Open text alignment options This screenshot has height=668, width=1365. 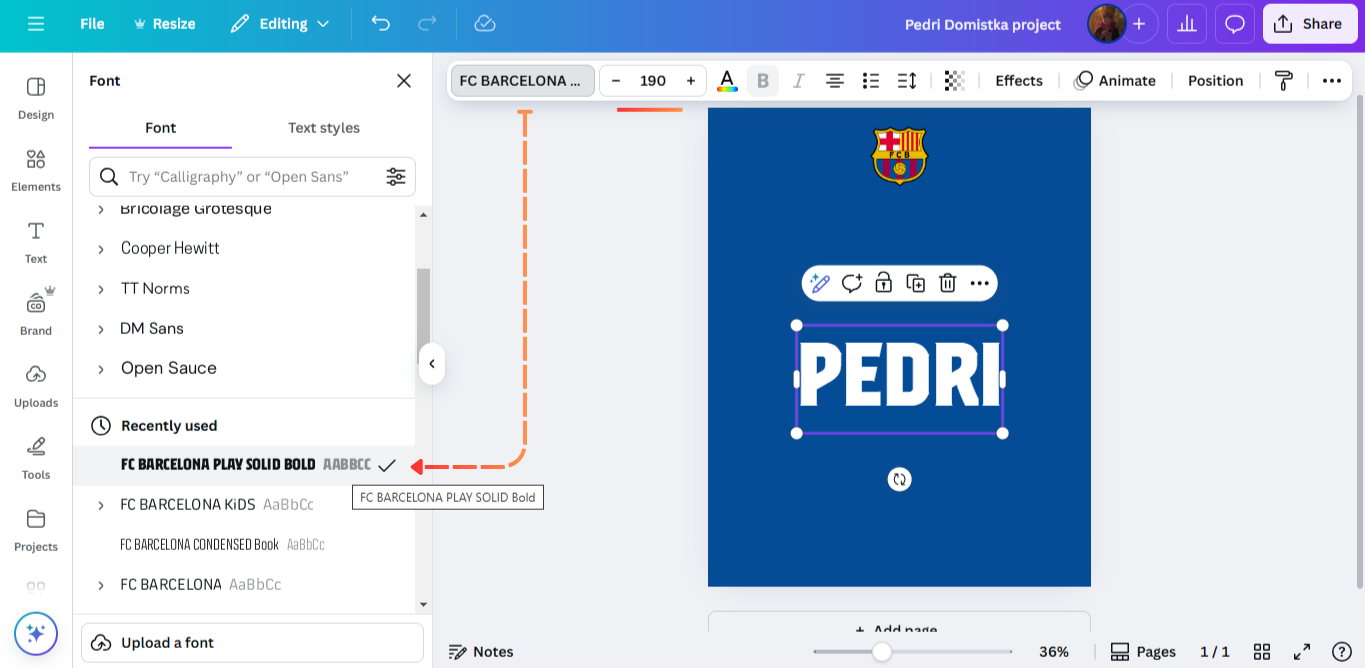point(835,81)
